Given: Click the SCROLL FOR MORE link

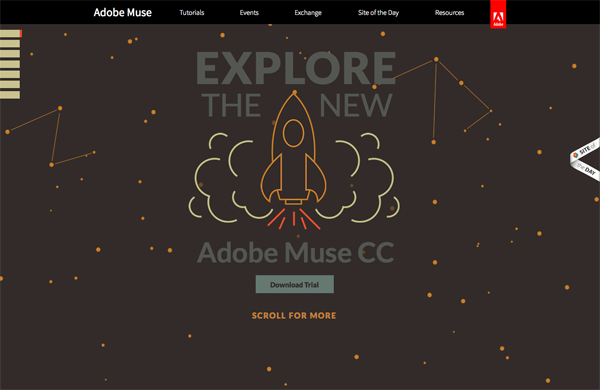Looking at the screenshot, I should coord(294,316).
